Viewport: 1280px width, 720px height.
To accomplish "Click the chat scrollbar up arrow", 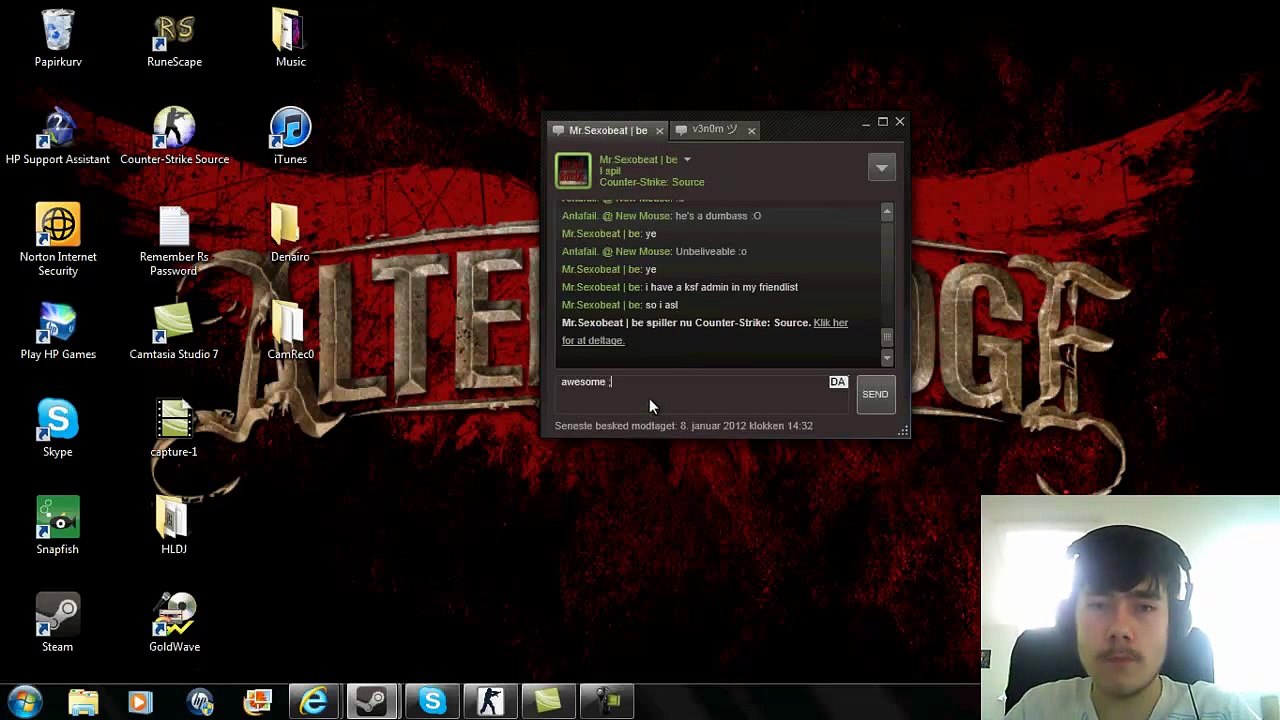I will pyautogui.click(x=887, y=211).
